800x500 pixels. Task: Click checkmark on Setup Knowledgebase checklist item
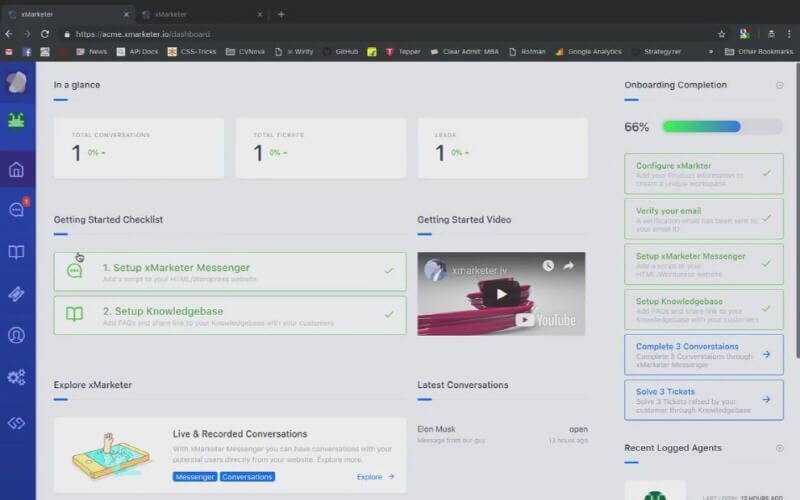point(389,314)
